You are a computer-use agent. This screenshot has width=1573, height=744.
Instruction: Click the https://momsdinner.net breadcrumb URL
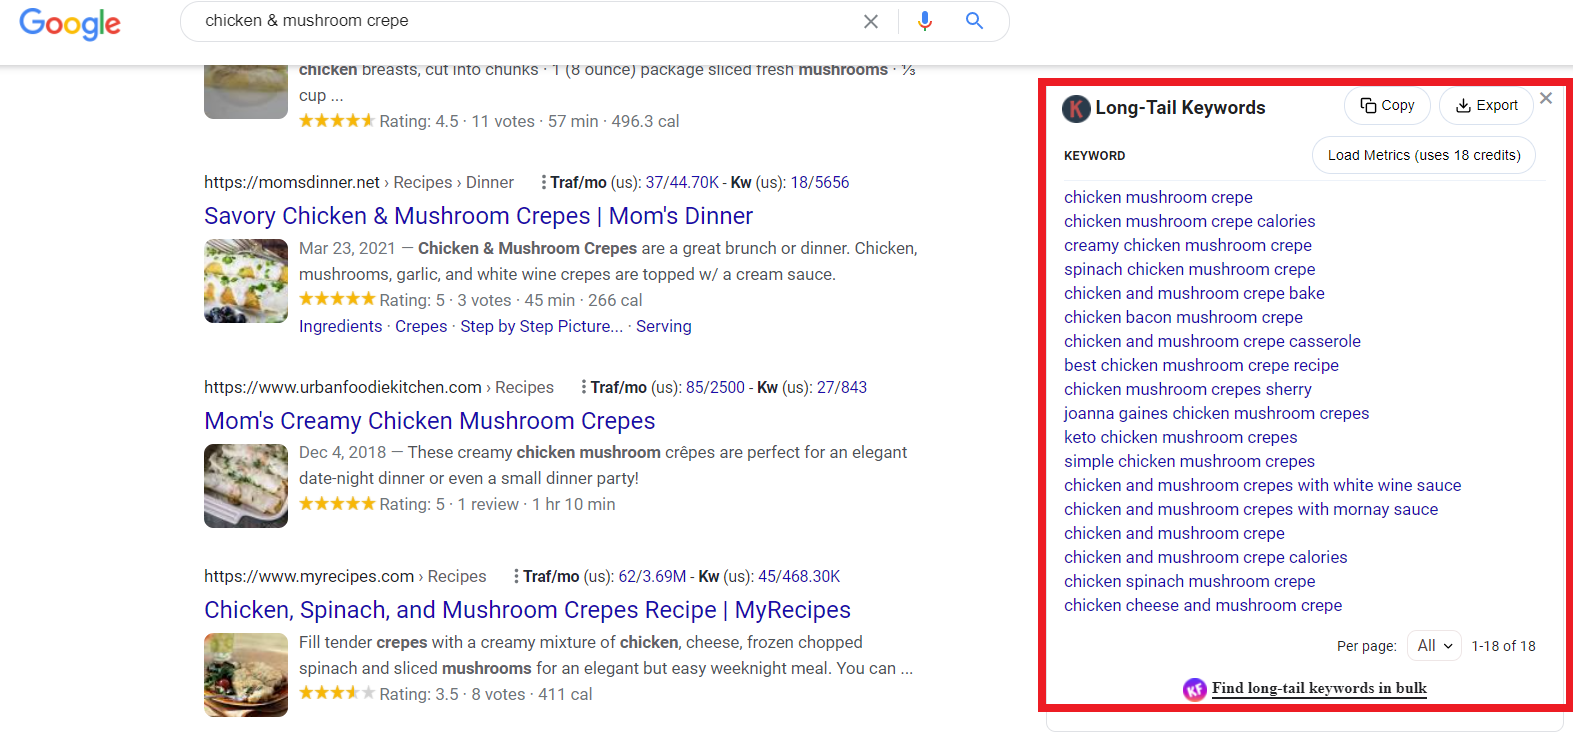click(292, 182)
